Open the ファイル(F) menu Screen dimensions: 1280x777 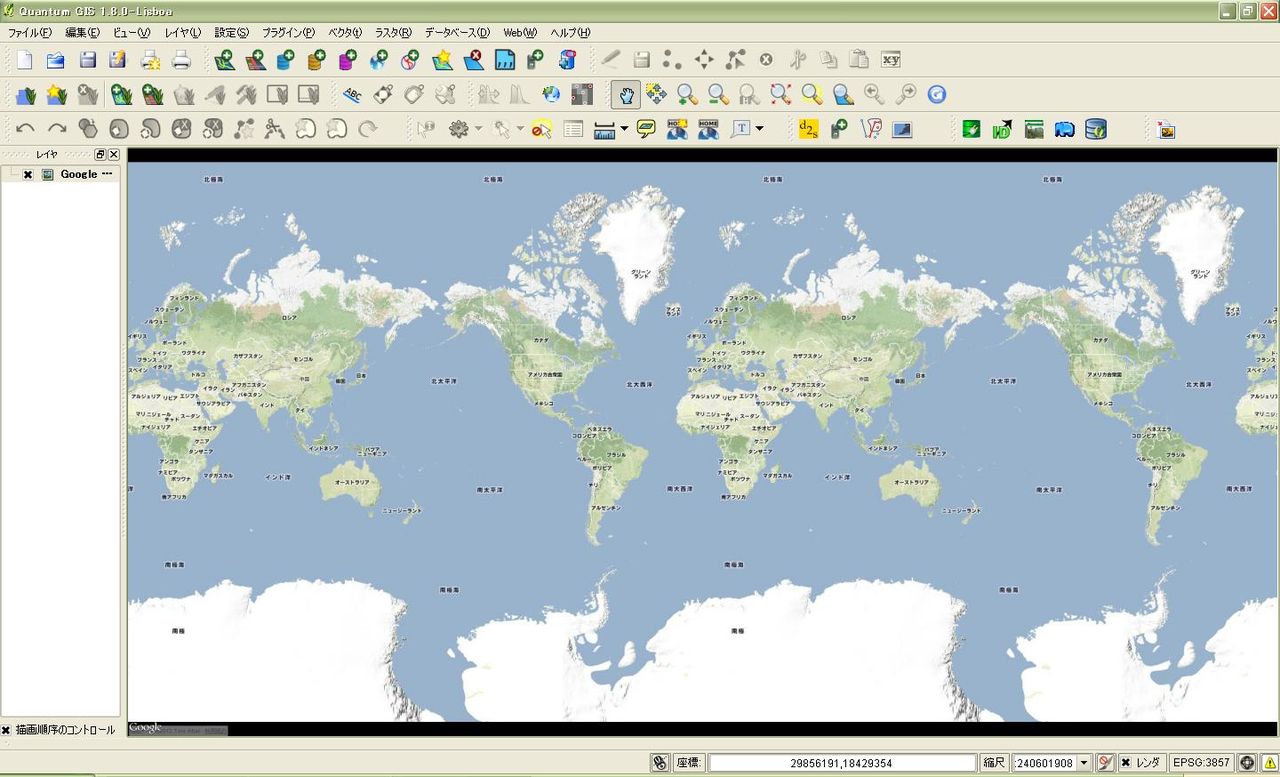[x=30, y=33]
